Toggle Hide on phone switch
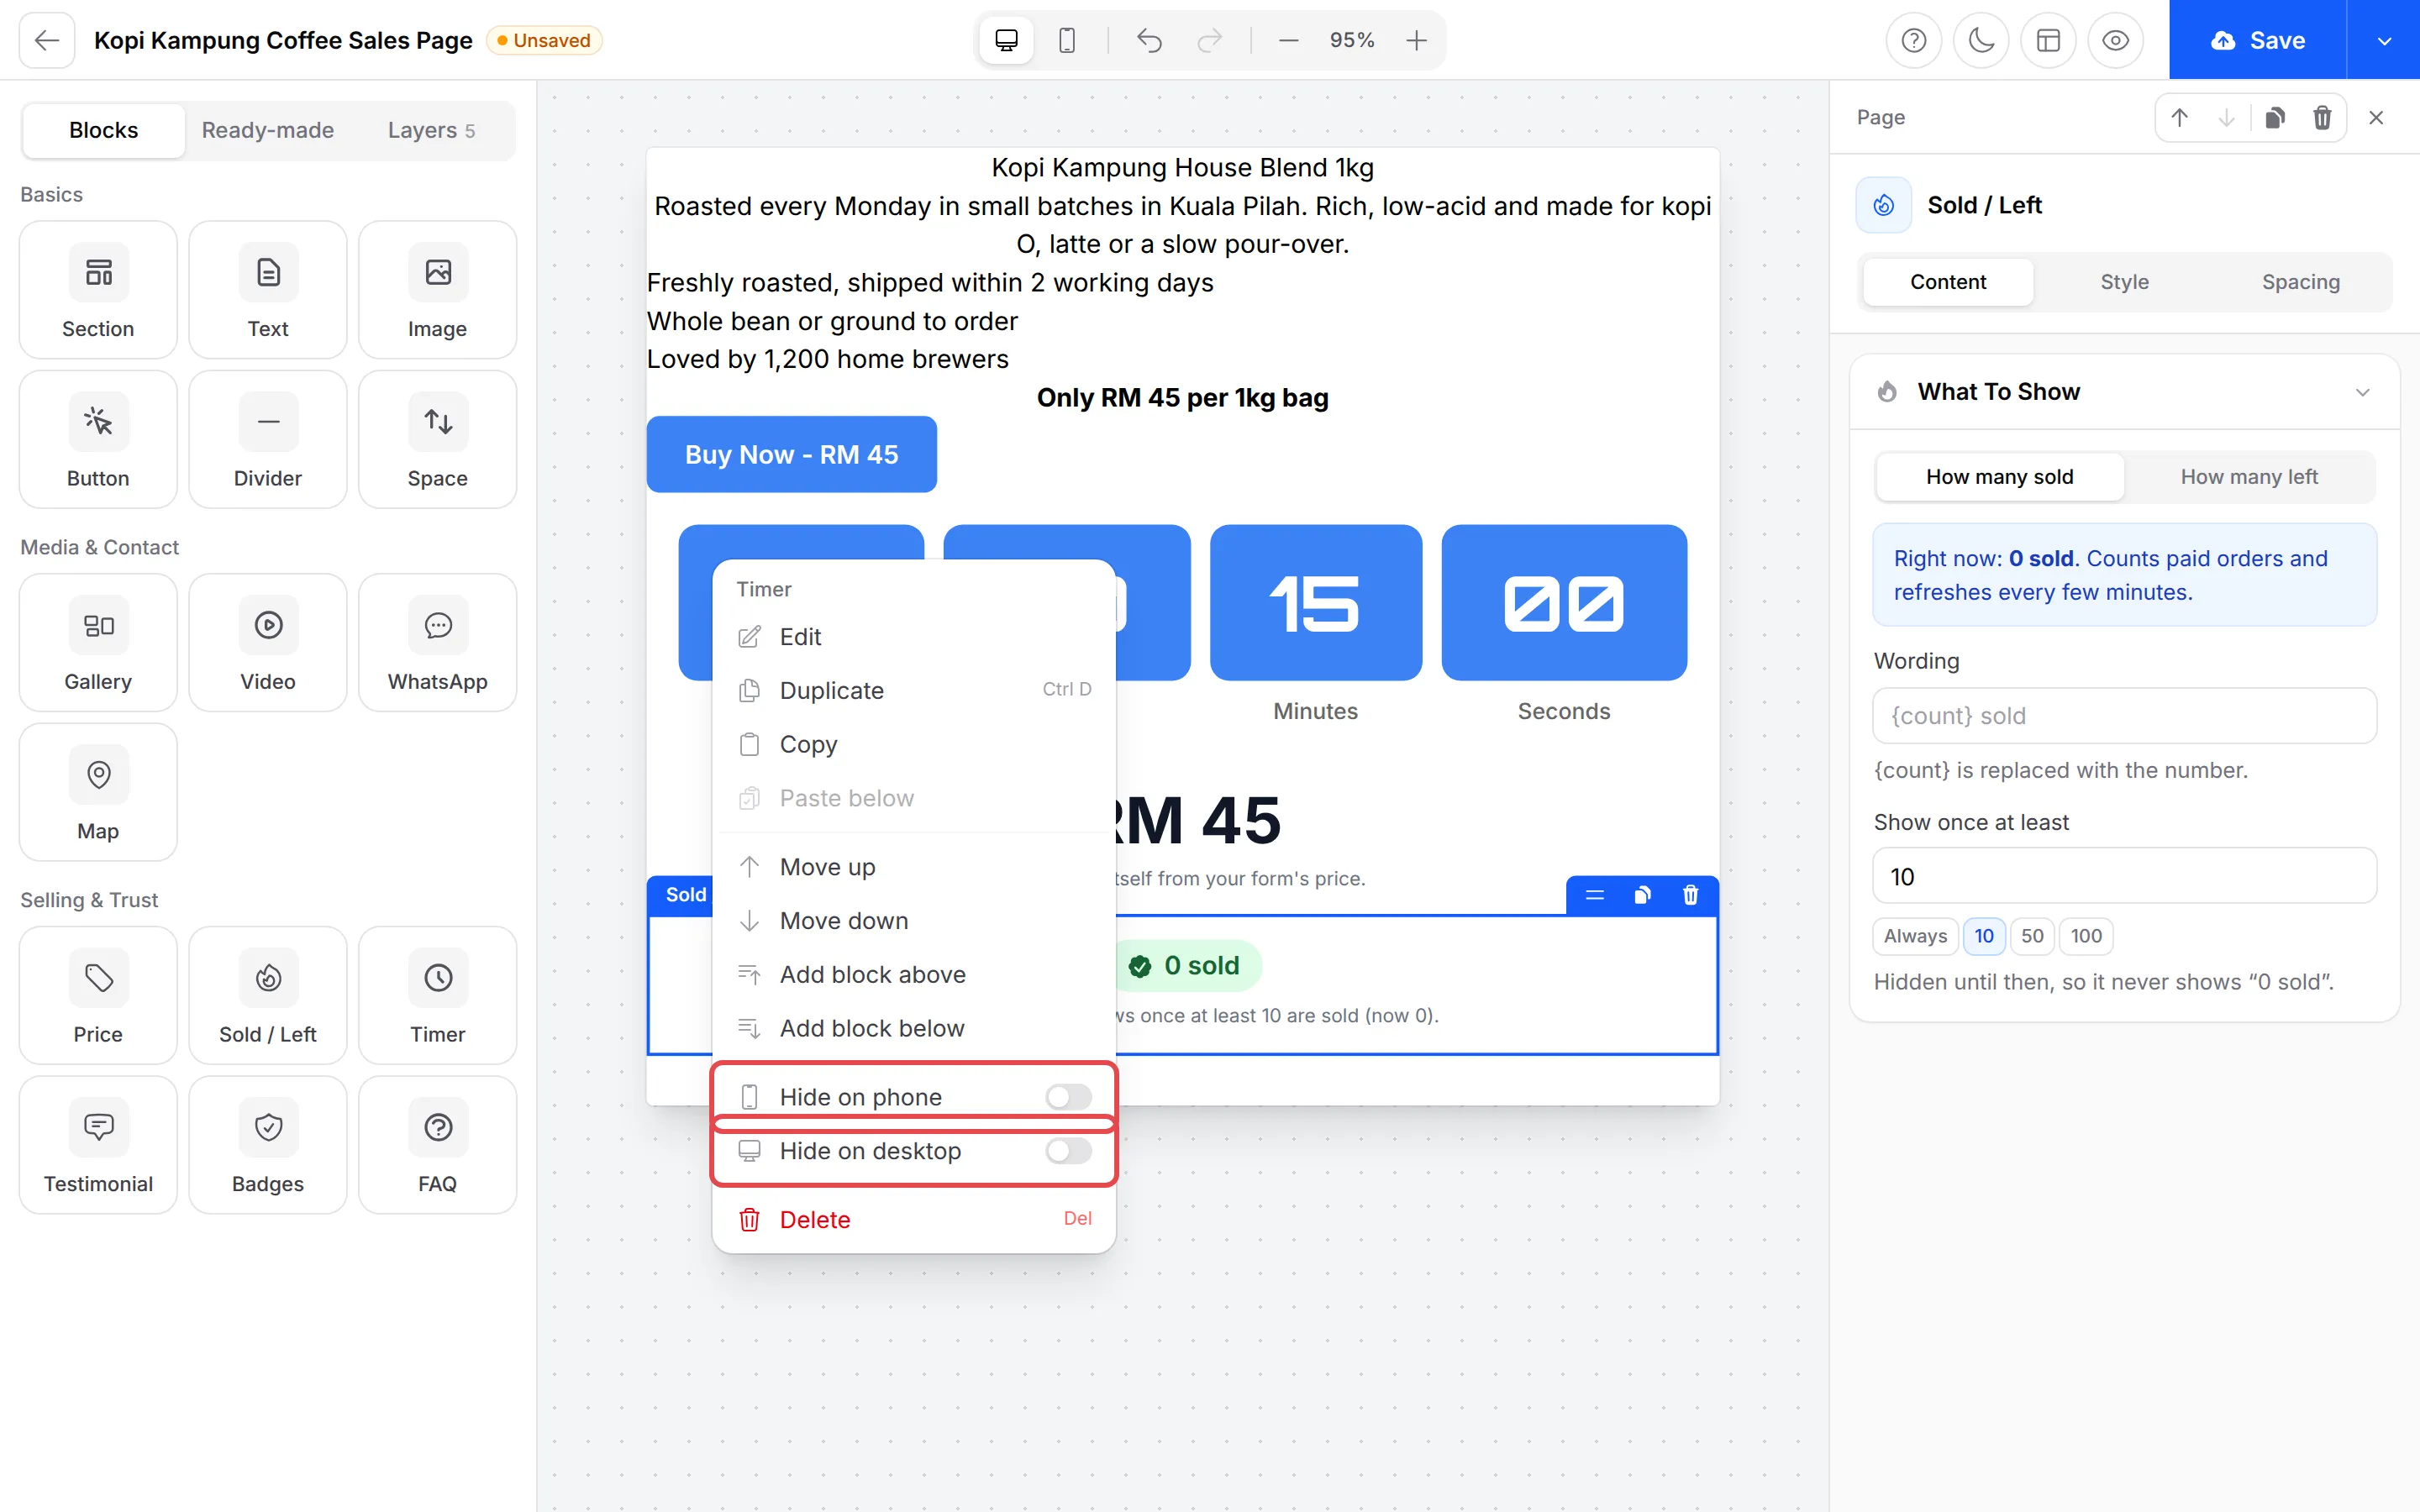This screenshot has height=1512, width=2420. (1068, 1097)
